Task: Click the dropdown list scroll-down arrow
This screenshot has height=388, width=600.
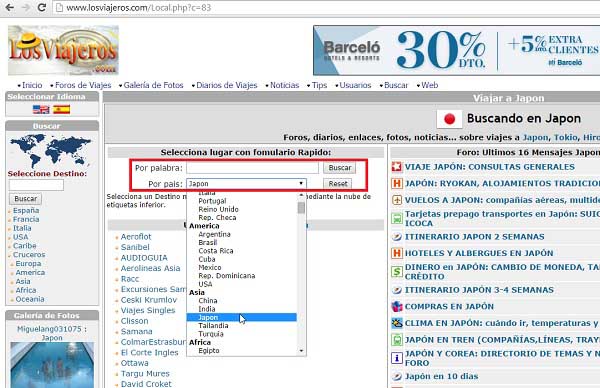Action: (302, 351)
